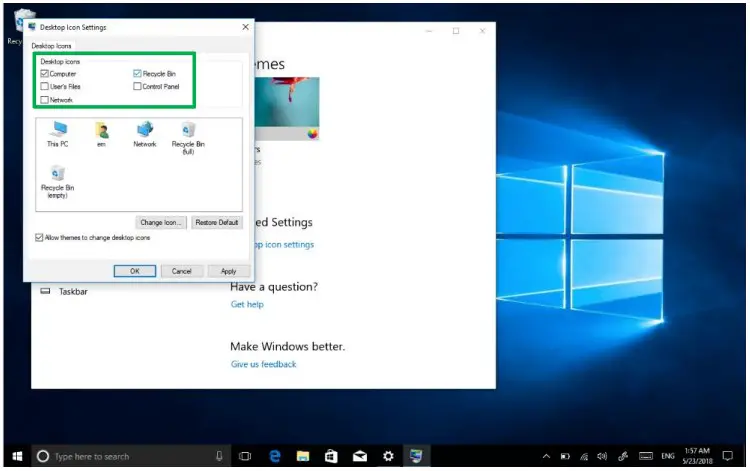Click Apply in Desktop Icon Settings

[229, 271]
